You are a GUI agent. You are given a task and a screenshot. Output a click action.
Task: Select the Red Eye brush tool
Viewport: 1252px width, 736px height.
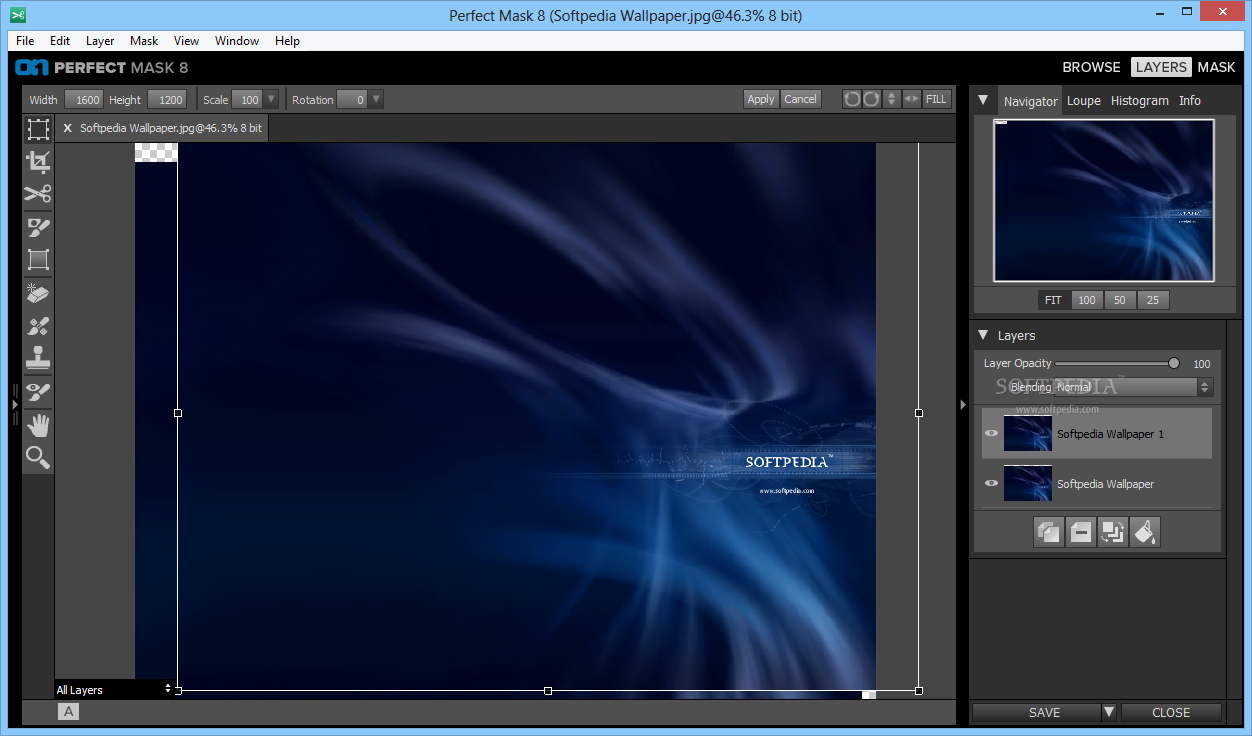click(x=38, y=392)
